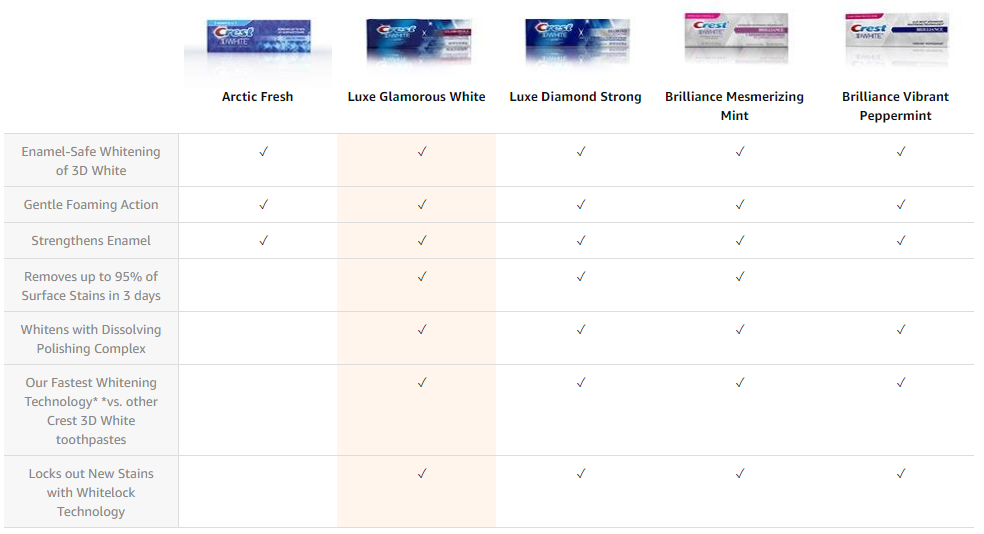Select Luxe Diamond Strong checkmark for Removes 95% Stains
984x534 pixels.
(x=581, y=276)
